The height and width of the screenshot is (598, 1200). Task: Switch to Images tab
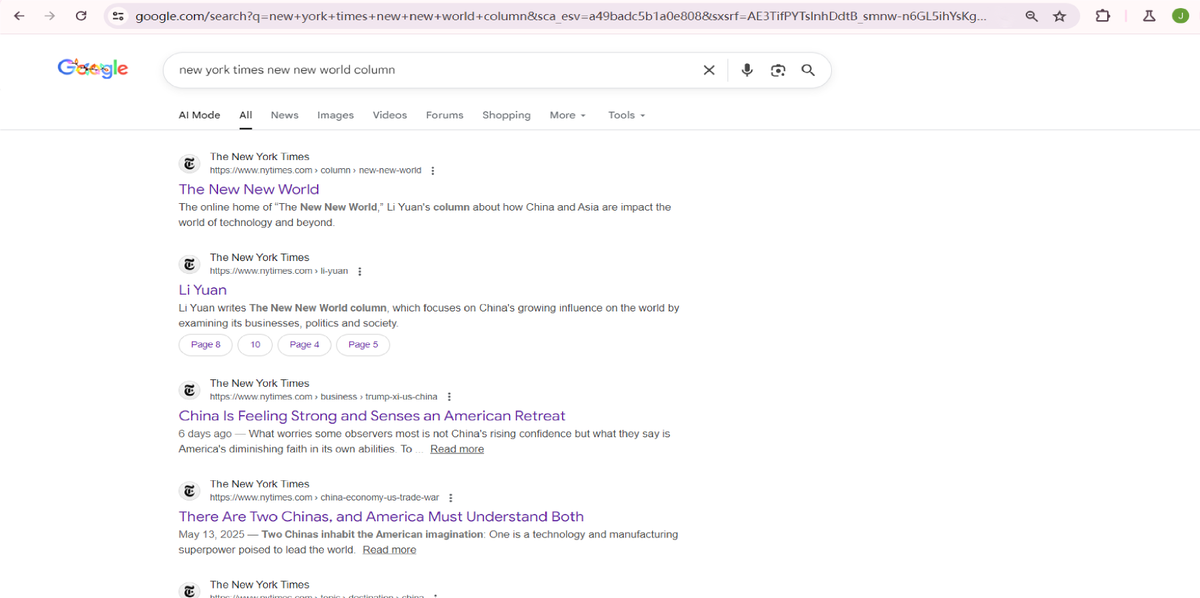(x=335, y=115)
